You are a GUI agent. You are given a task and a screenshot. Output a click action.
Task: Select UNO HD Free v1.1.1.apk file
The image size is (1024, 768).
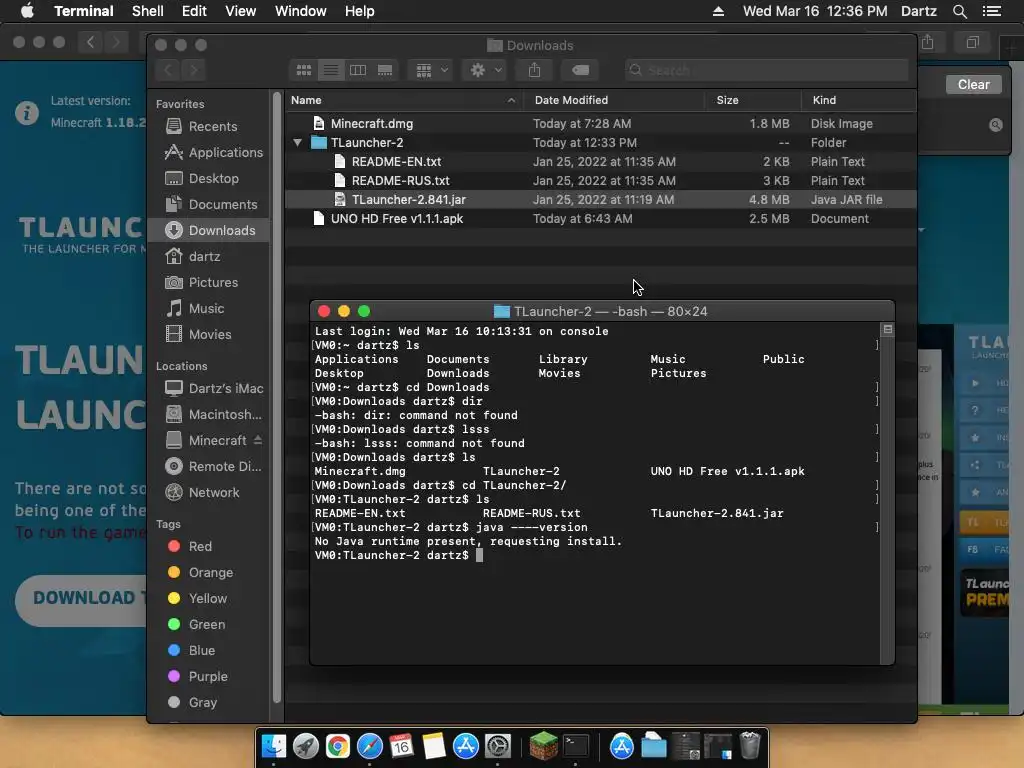[x=600, y=219]
